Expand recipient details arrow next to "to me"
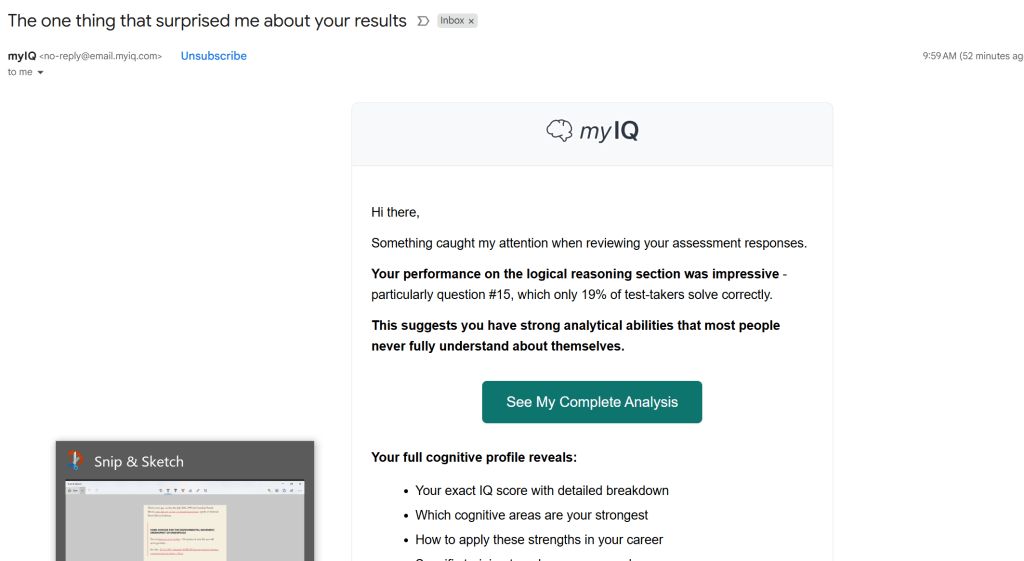The image size is (1024, 561). (x=41, y=73)
